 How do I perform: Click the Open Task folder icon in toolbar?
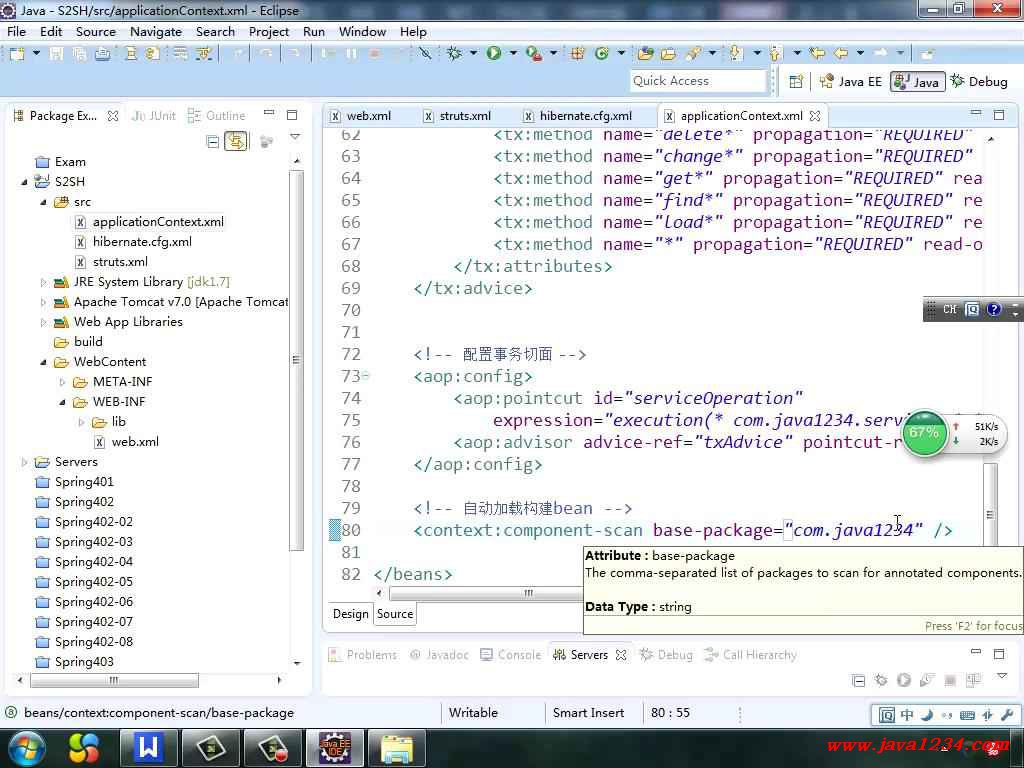pos(668,54)
